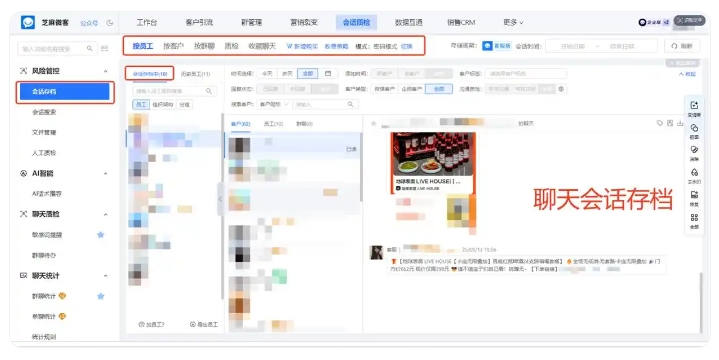Image resolution: width=719 pixels, height=360 pixels.
Task: Select 微信客户 in the customer type filter
Action: (x=385, y=89)
